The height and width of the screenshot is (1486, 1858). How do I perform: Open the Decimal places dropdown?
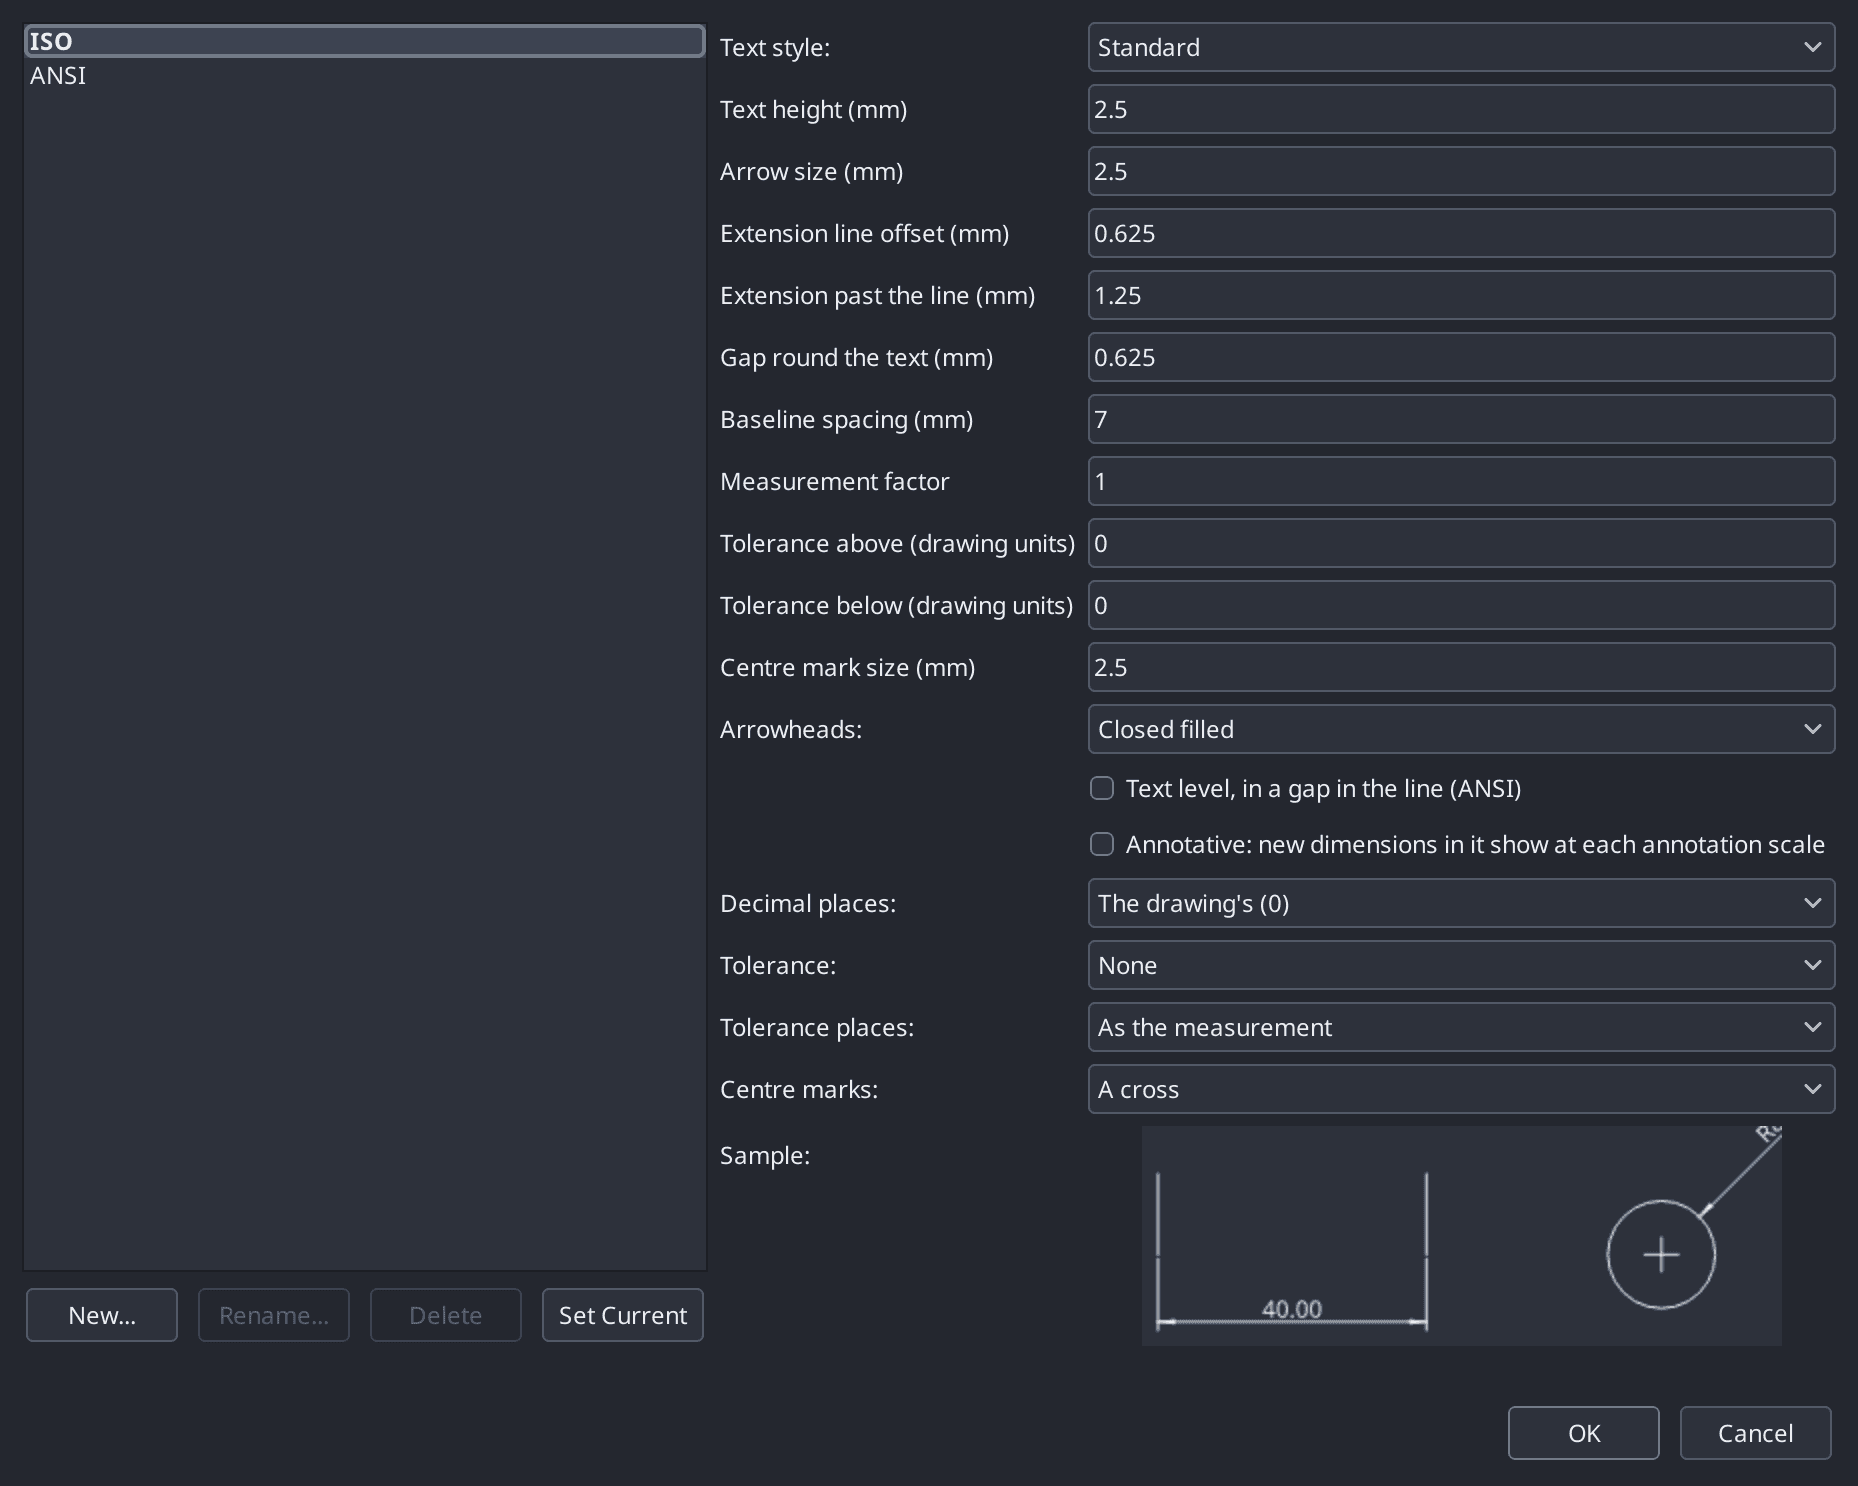pyautogui.click(x=1461, y=903)
